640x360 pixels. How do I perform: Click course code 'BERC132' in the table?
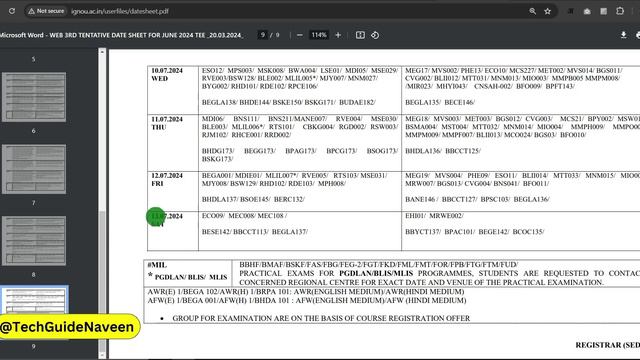(x=289, y=200)
